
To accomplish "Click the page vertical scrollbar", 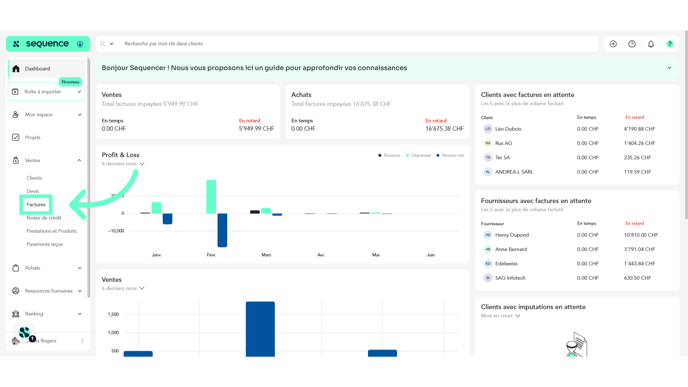I will tap(686, 125).
